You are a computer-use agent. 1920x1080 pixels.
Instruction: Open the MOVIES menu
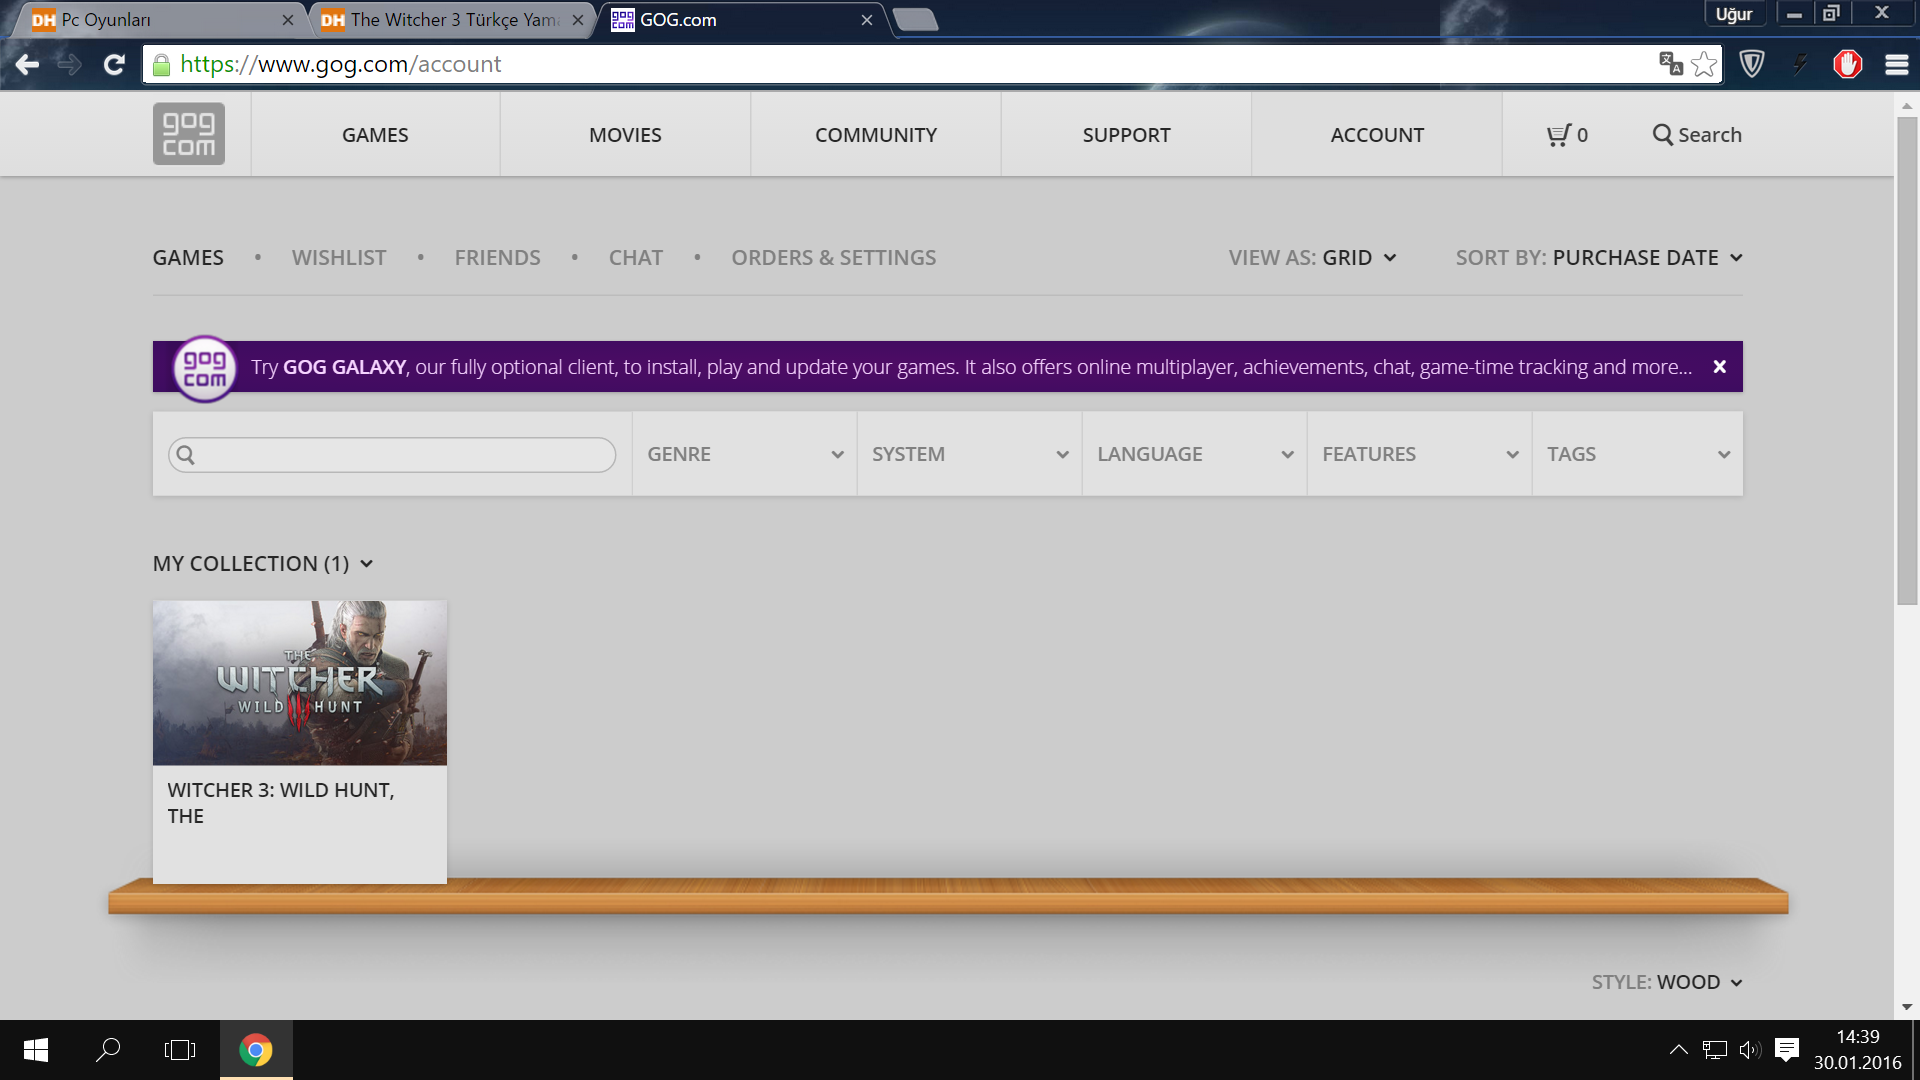coord(625,135)
